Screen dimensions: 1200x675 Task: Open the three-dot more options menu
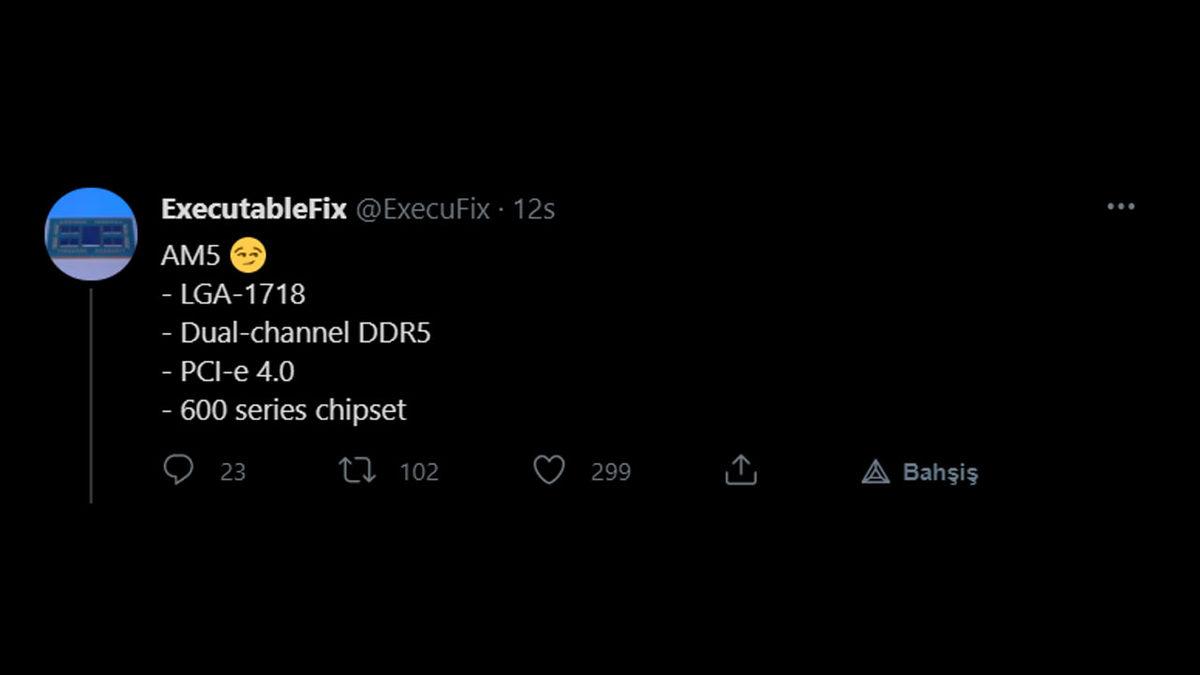pyautogui.click(x=1120, y=207)
